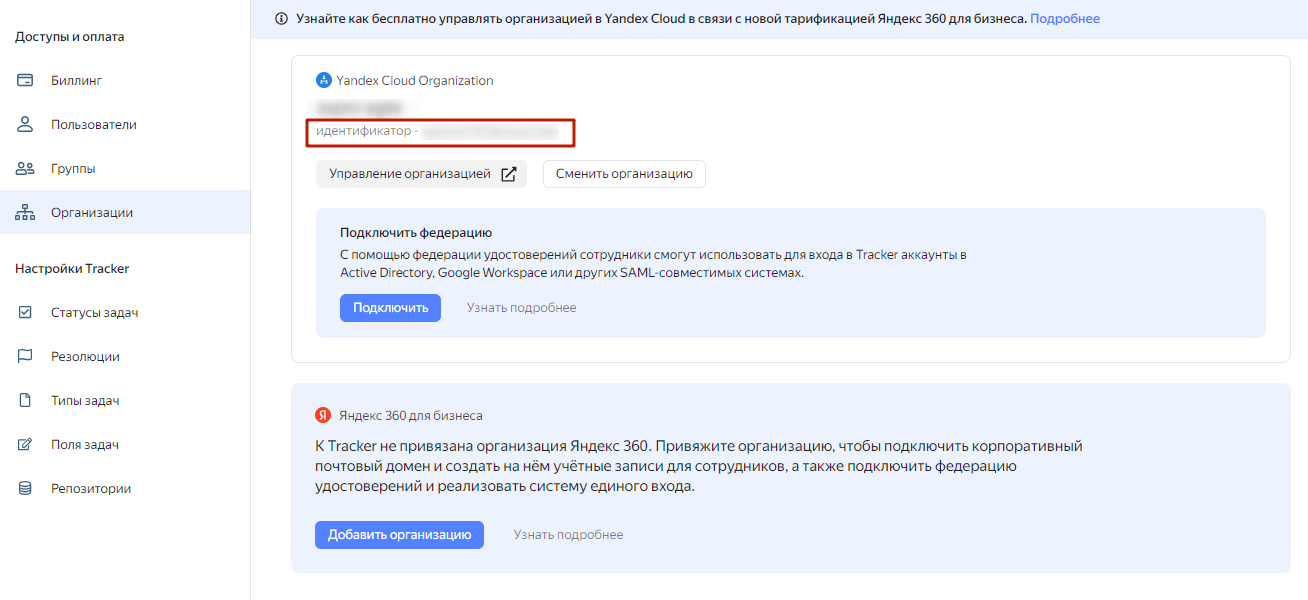1308x600 pixels.
Task: Click Узнать подробнее near Добавить организацию
Action: tap(568, 535)
